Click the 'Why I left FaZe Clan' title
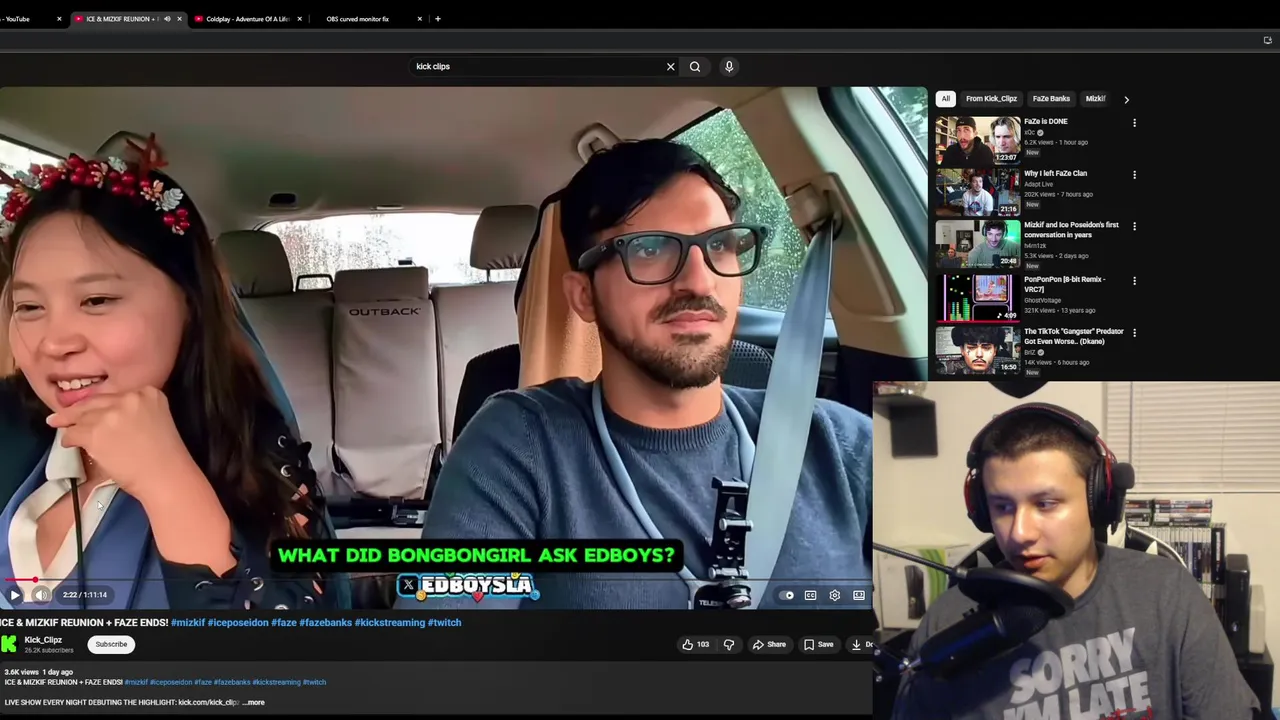The image size is (1280, 720). pos(1055,174)
